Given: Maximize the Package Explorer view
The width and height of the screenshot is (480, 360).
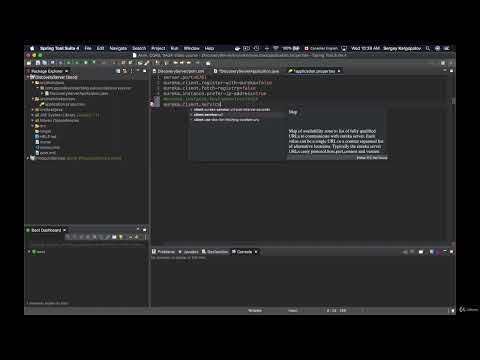Looking at the screenshot, I should click(x=145, y=71).
